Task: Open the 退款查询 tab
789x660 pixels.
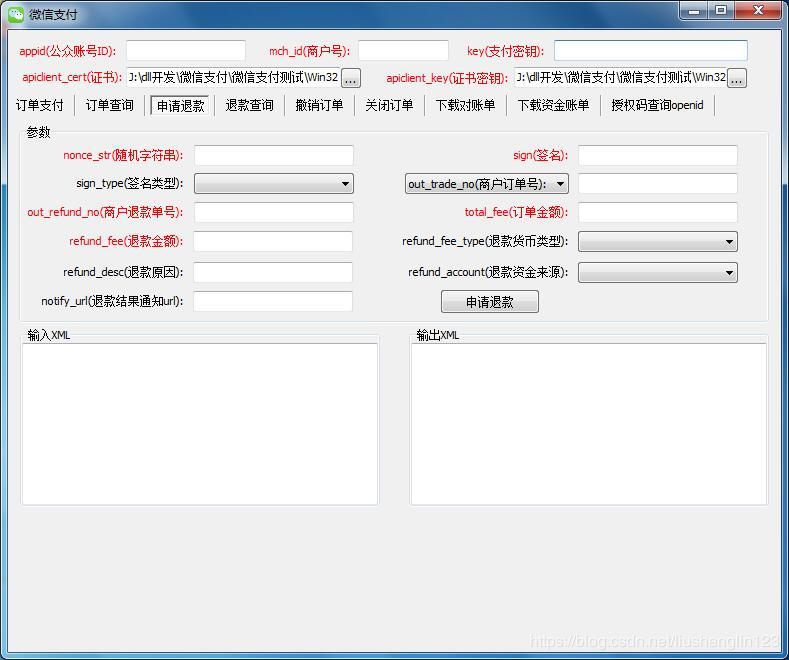Action: click(250, 105)
